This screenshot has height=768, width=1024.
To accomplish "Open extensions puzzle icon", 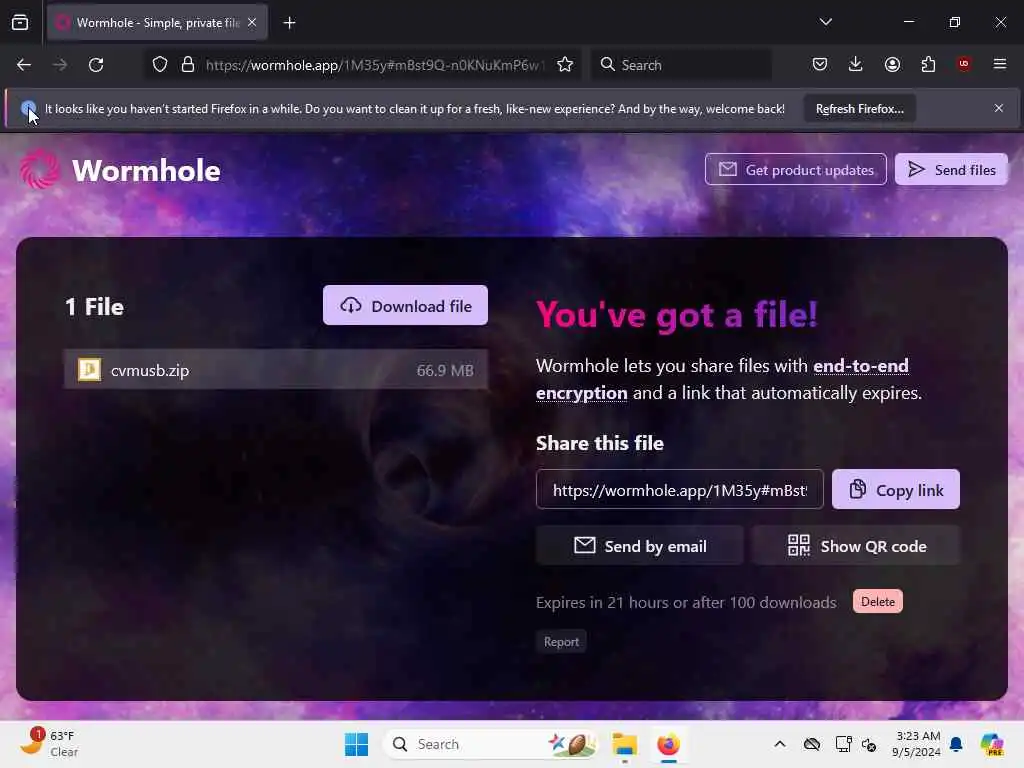I will tap(928, 64).
